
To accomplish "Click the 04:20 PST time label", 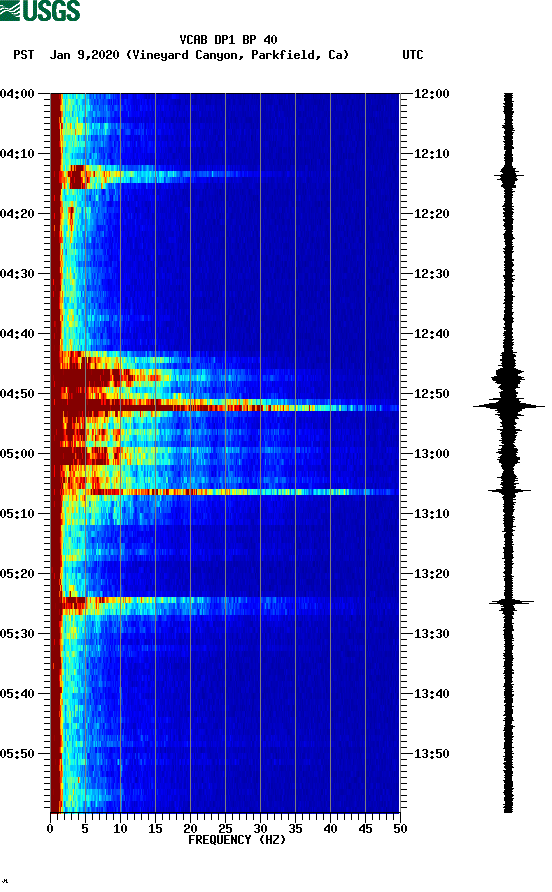I will (x=18, y=214).
